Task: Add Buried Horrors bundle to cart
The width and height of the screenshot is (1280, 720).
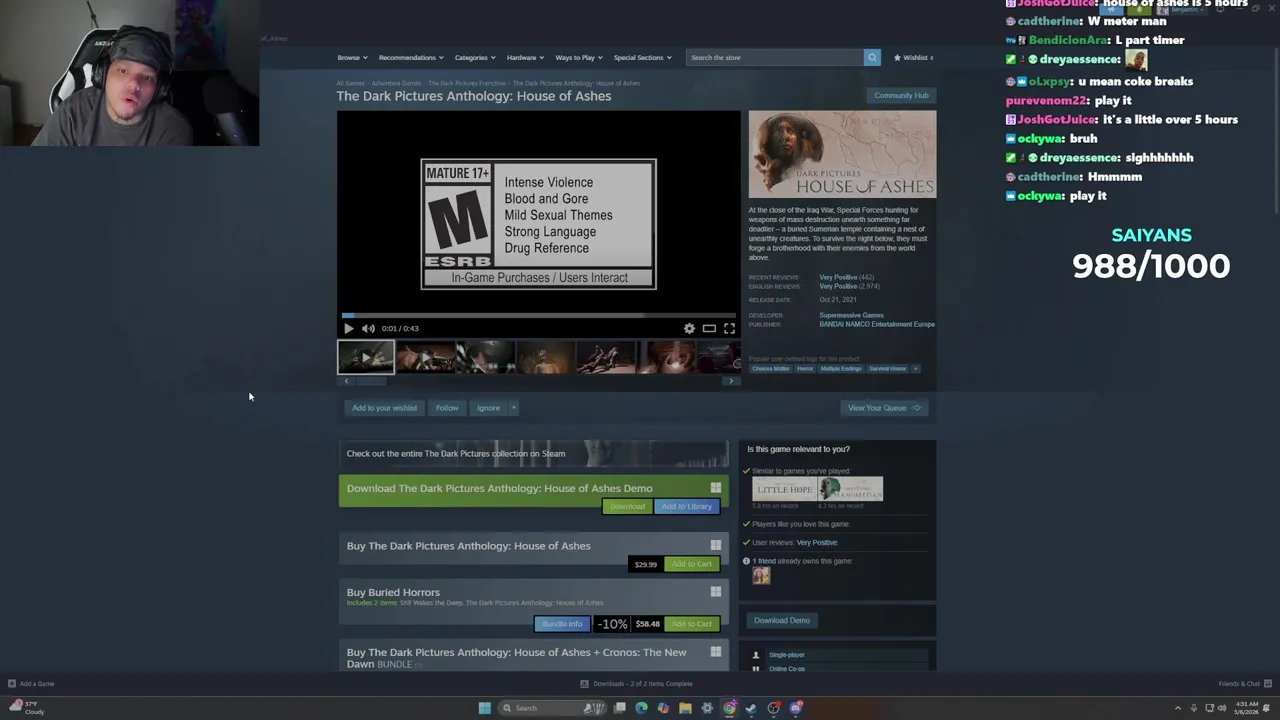Action: point(691,624)
